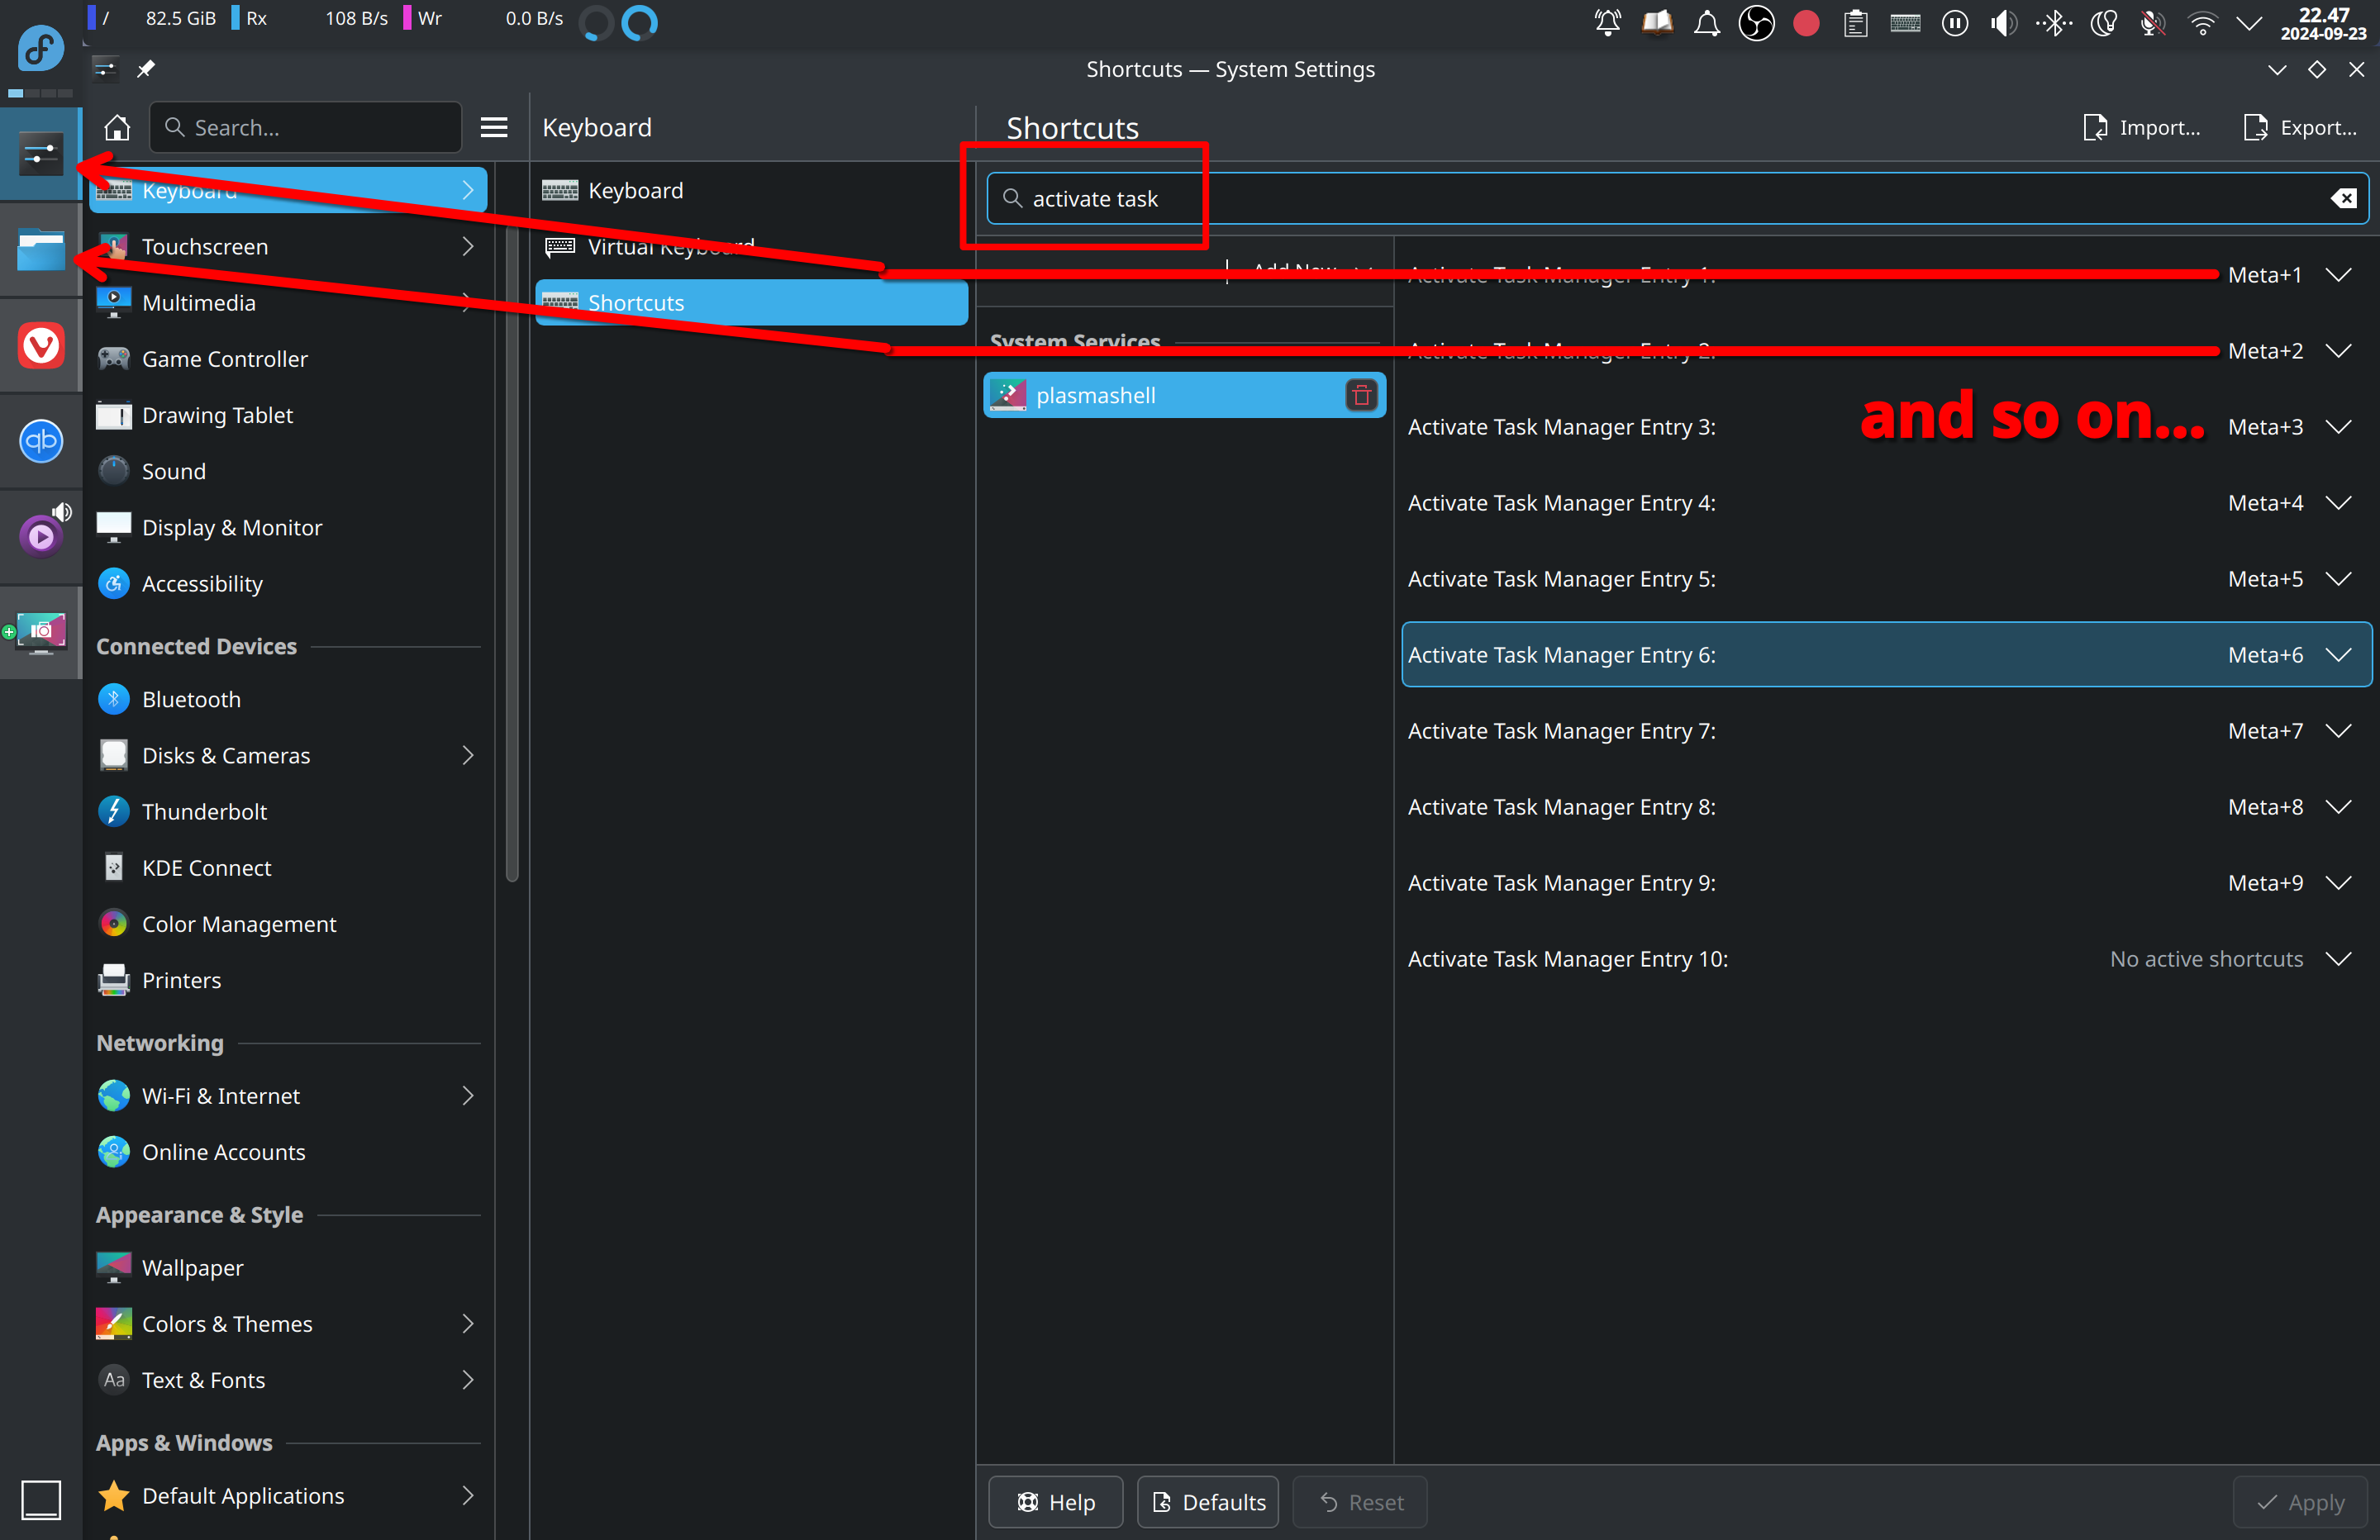Click the Defaults button
Screen dimensions: 2380x1540
[x=1208, y=1501]
